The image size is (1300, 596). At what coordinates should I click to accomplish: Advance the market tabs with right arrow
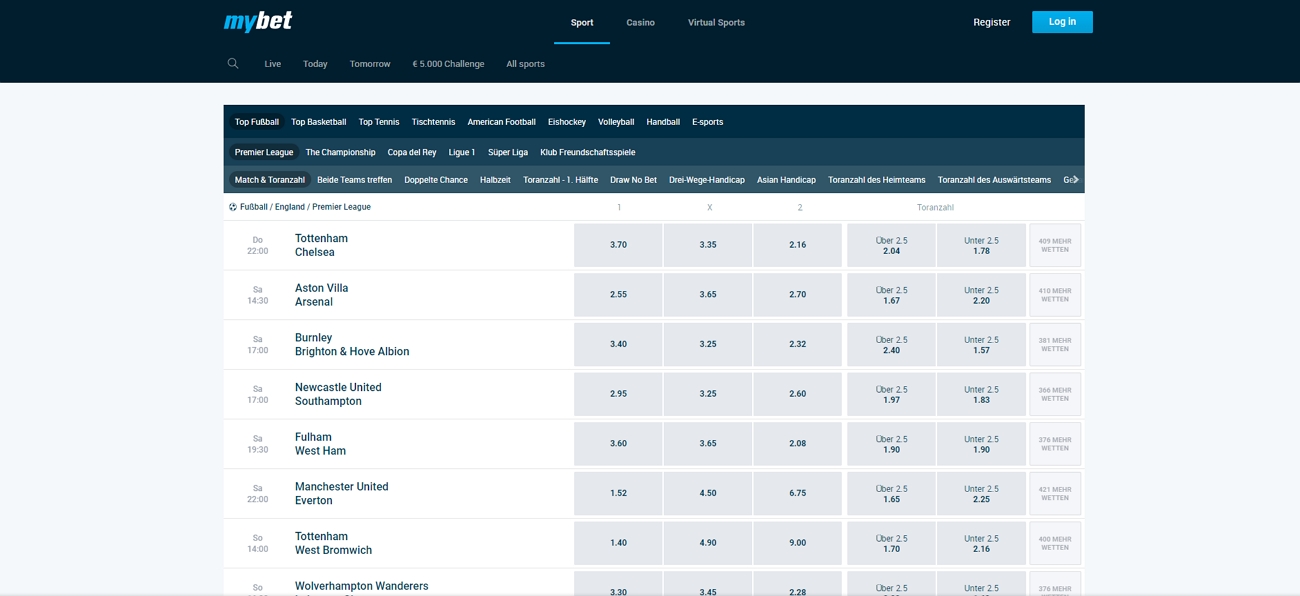1076,180
